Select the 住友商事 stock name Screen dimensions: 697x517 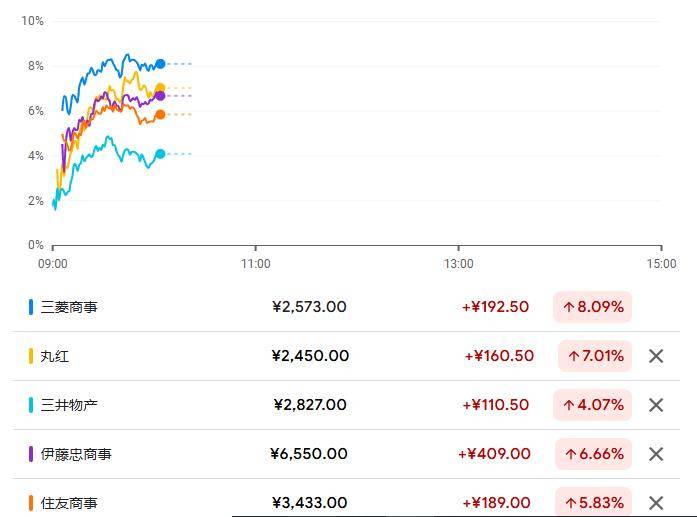[x=69, y=503]
